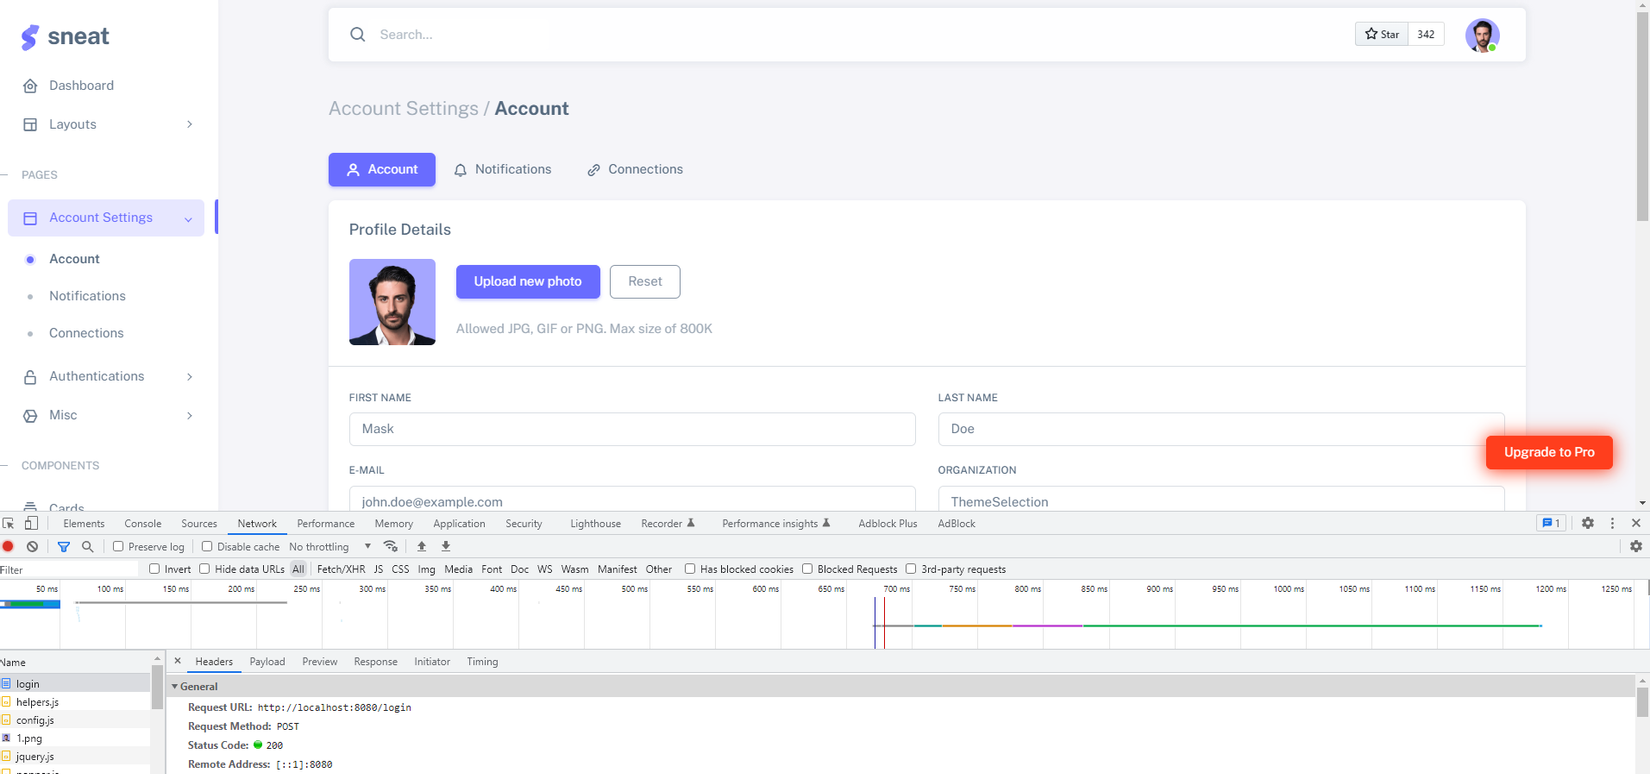
Task: Tick the Disable cache checkbox
Action: [x=207, y=547]
